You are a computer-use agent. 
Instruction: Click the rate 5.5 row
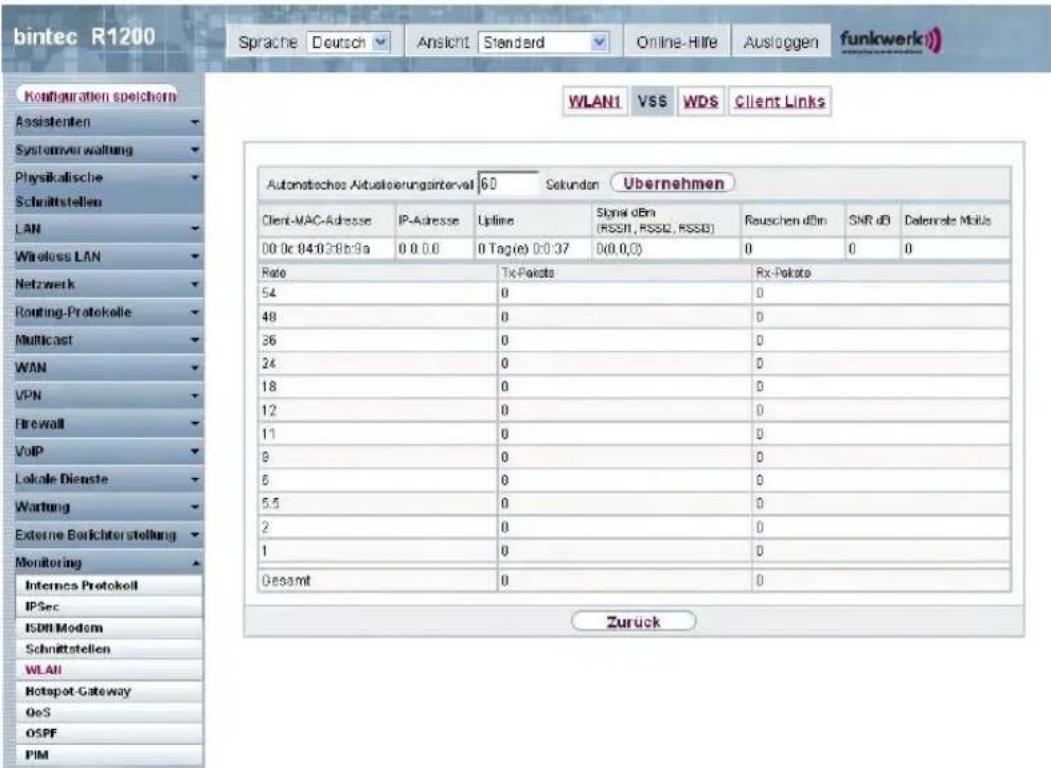(634, 504)
